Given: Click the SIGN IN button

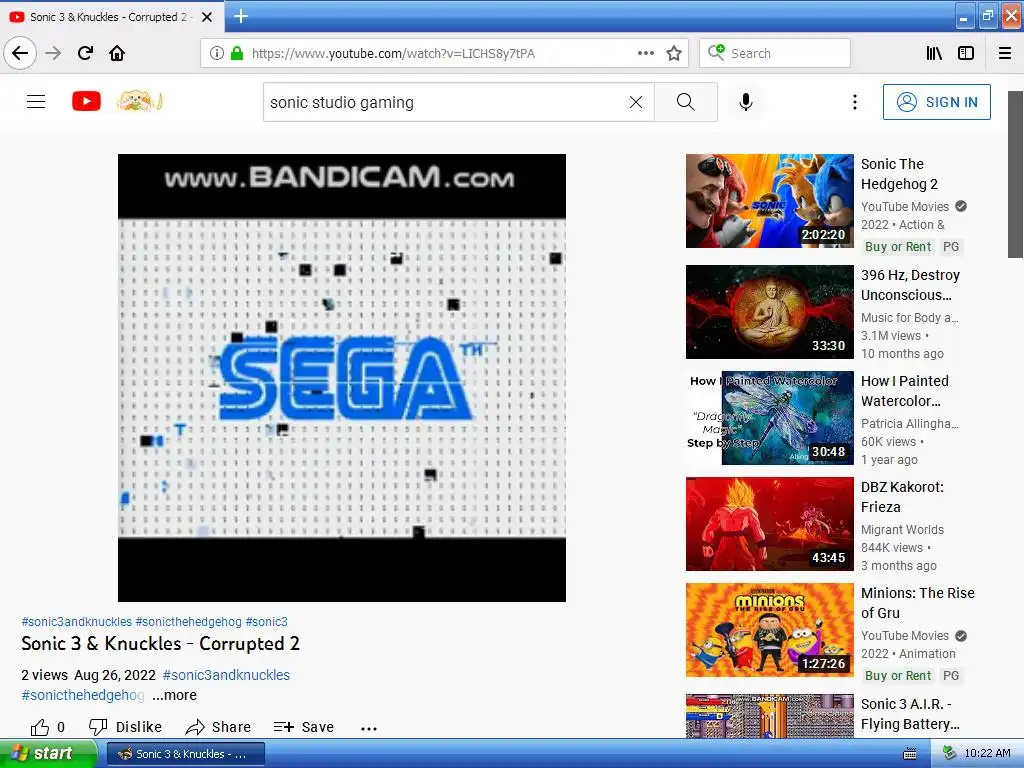Looking at the screenshot, I should [x=936, y=102].
